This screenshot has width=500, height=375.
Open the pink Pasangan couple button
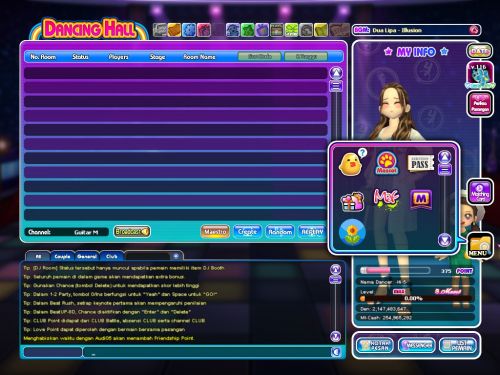point(480,104)
